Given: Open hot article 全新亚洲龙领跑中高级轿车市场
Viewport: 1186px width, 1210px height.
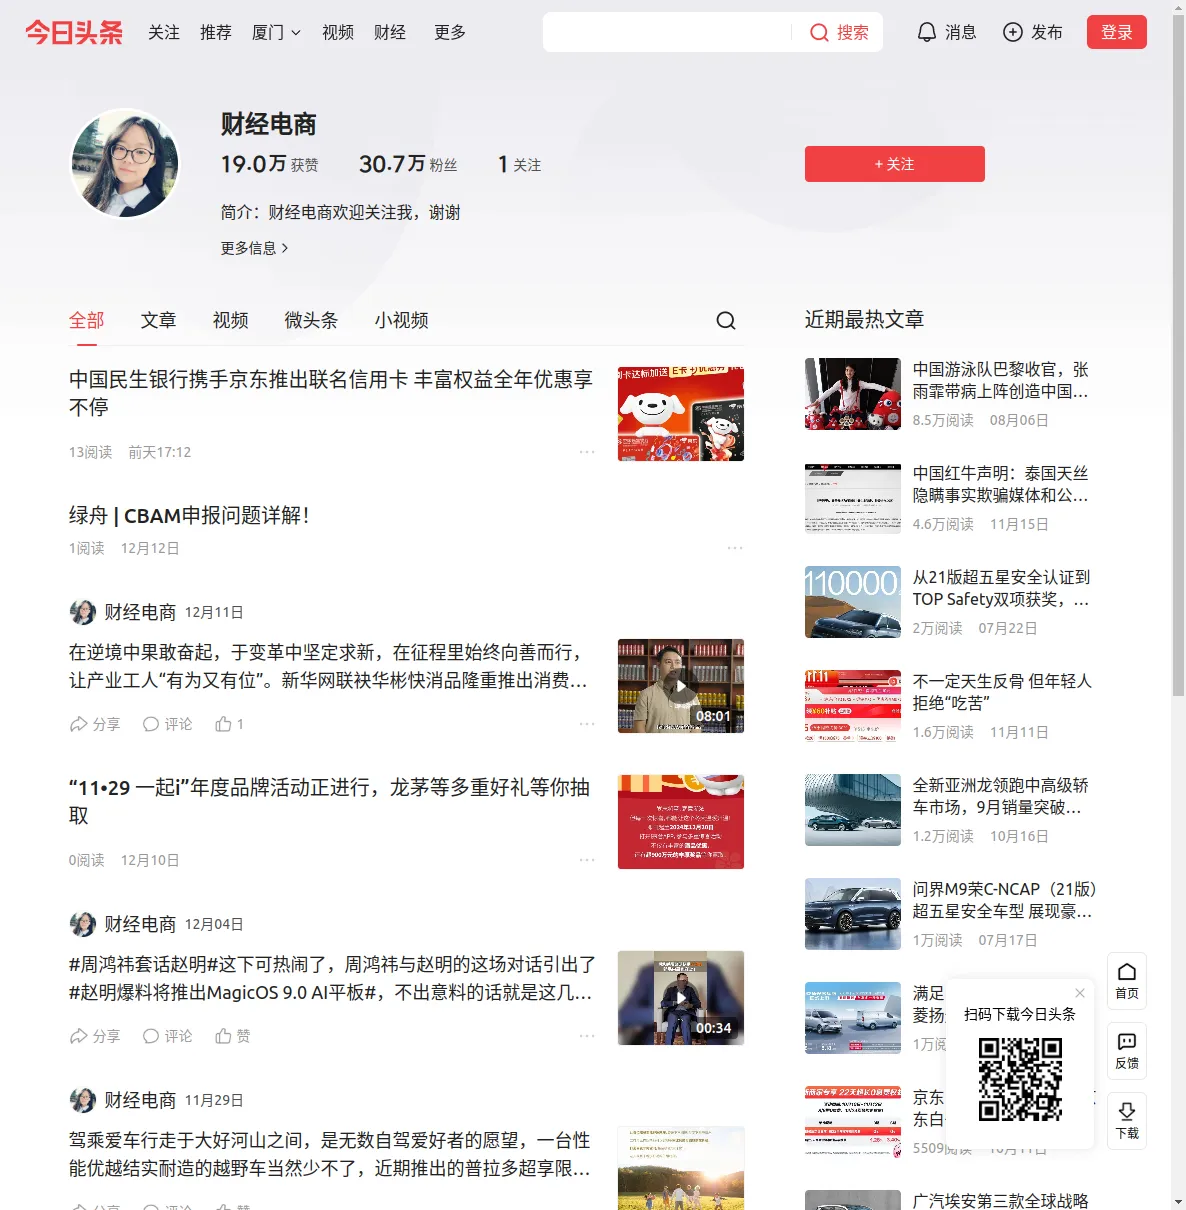Looking at the screenshot, I should (x=1001, y=796).
